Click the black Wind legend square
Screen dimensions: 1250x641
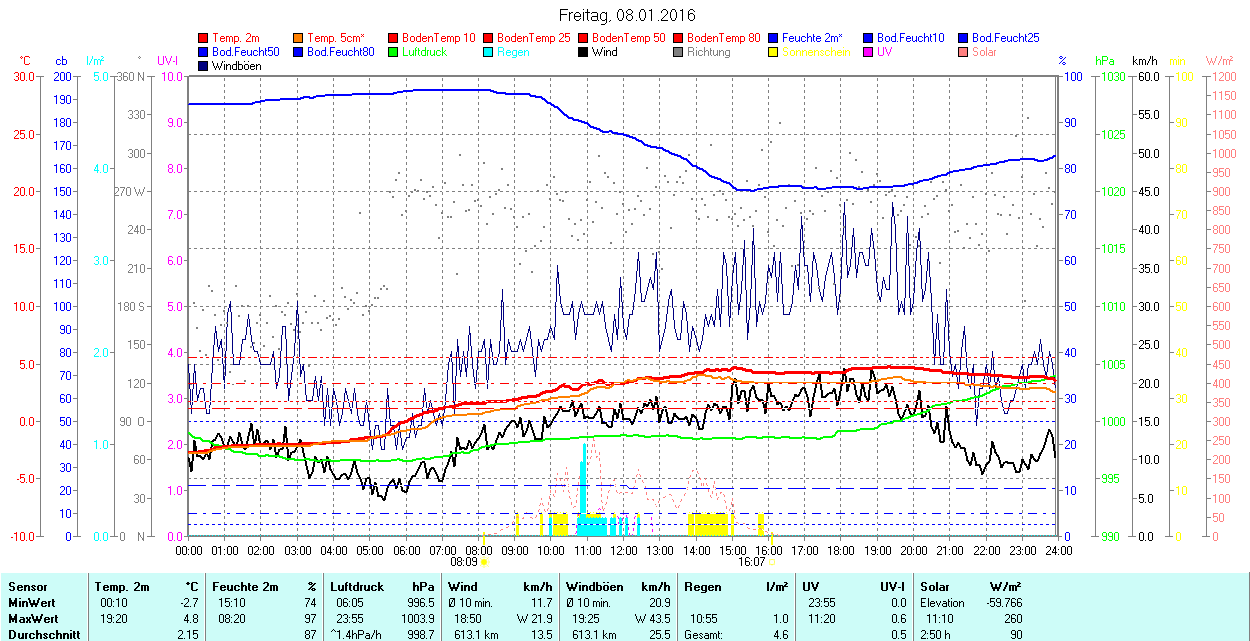tap(584, 52)
